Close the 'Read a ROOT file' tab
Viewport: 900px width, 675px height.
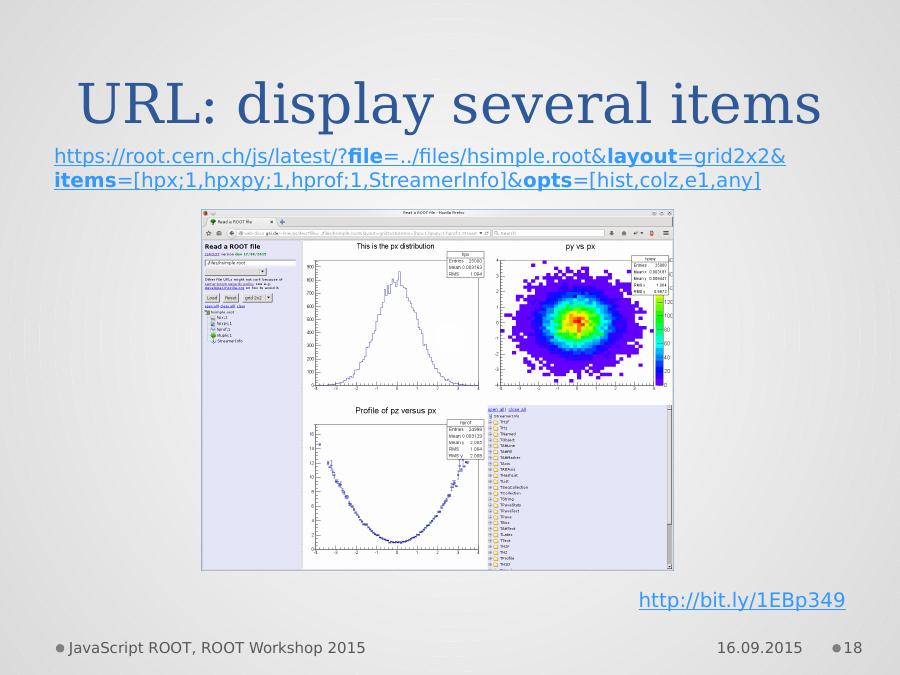(271, 222)
